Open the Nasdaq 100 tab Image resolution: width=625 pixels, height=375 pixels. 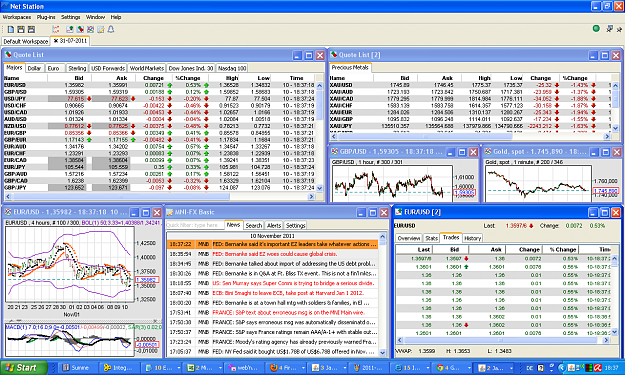click(232, 68)
